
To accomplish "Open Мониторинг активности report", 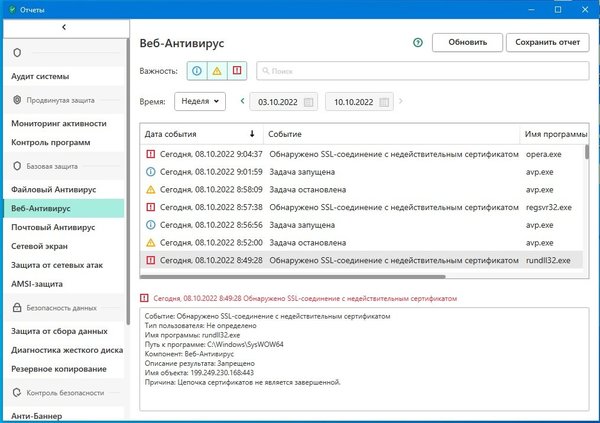I will coord(59,123).
